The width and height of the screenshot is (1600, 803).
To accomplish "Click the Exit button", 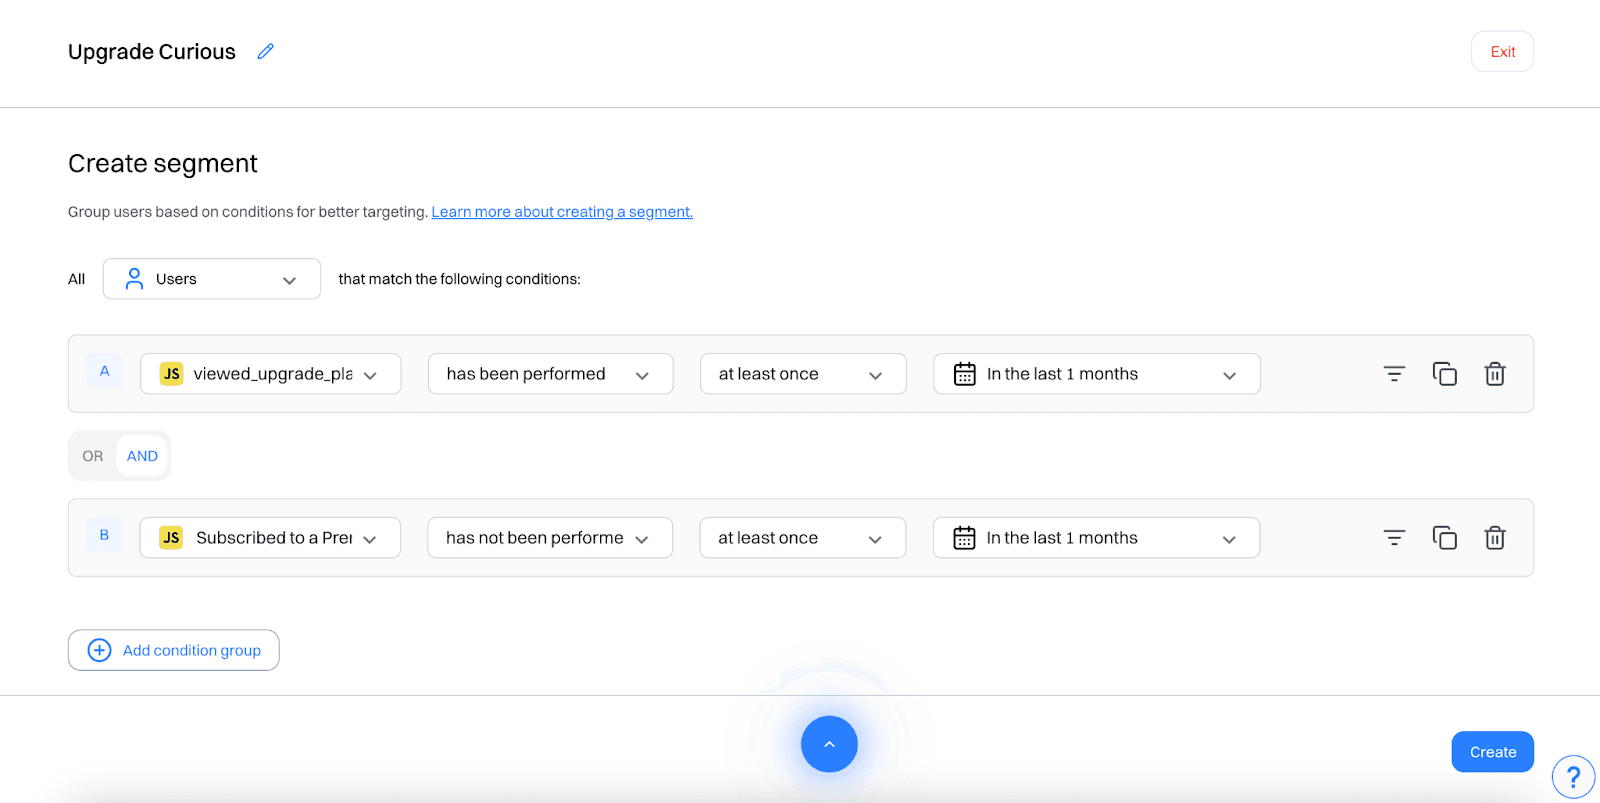I will pos(1502,52).
